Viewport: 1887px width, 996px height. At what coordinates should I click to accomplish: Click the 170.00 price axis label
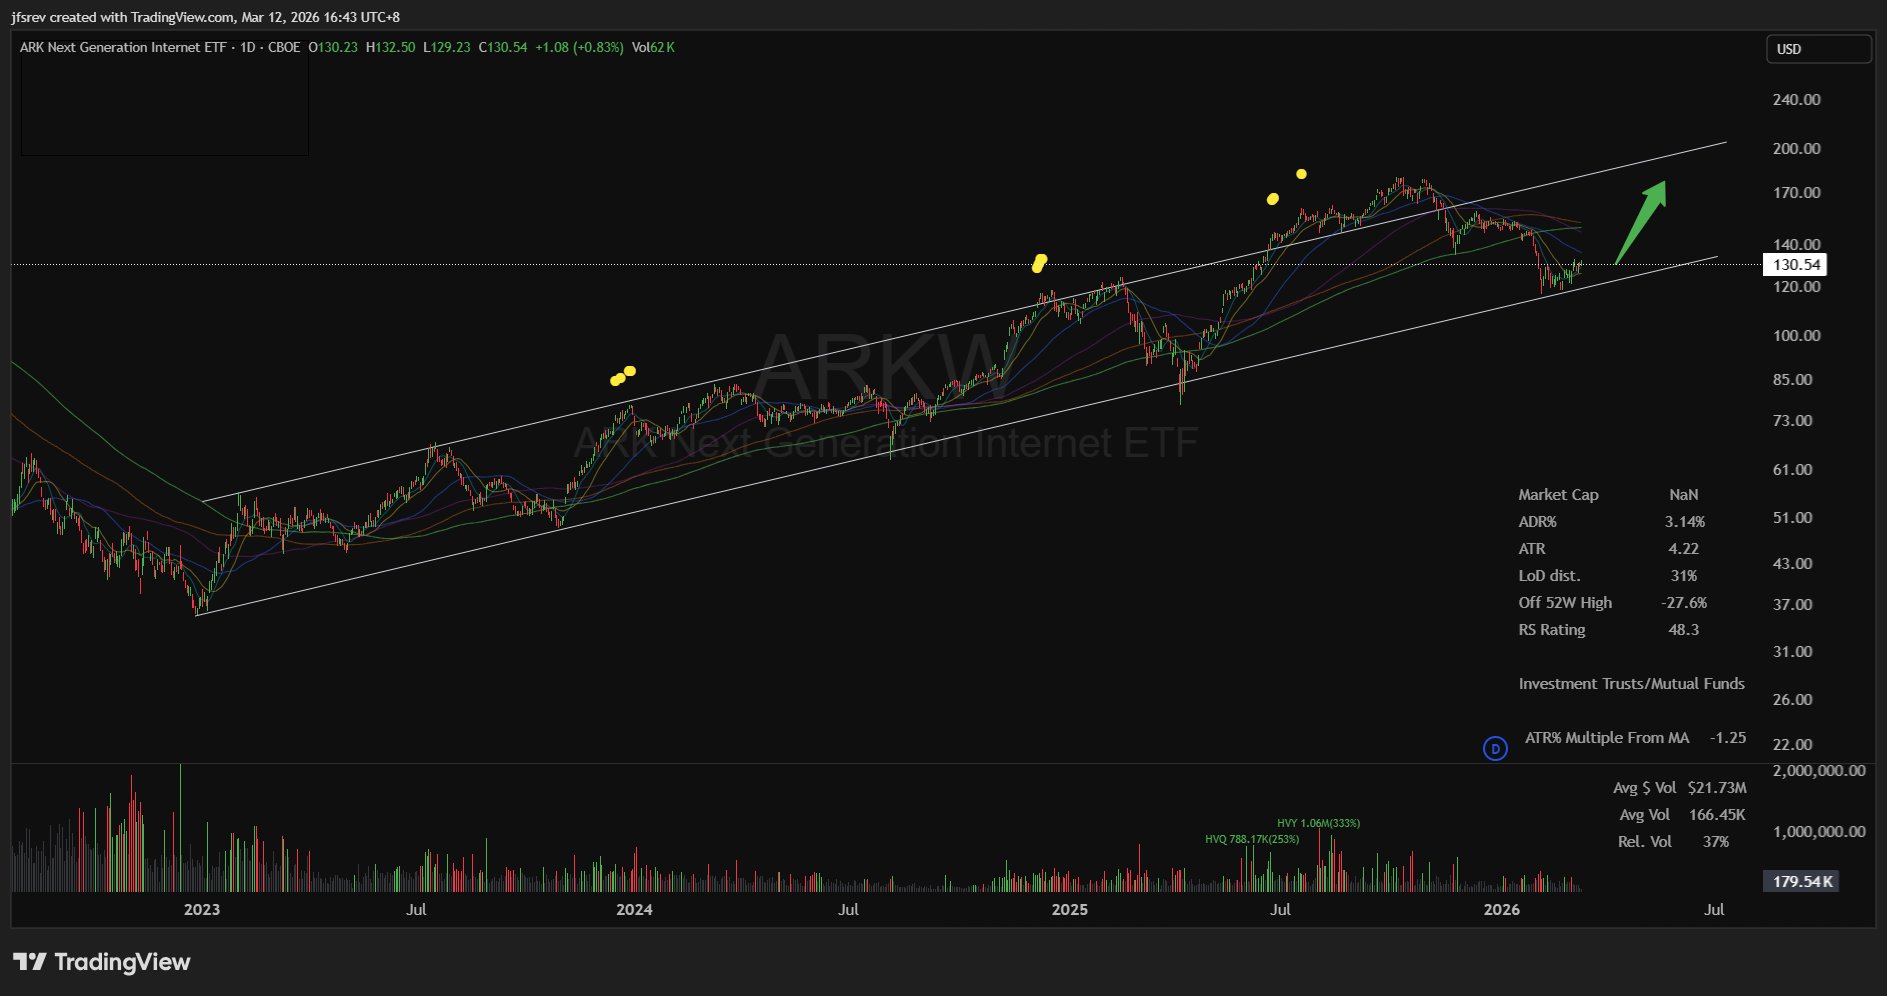coord(1796,192)
